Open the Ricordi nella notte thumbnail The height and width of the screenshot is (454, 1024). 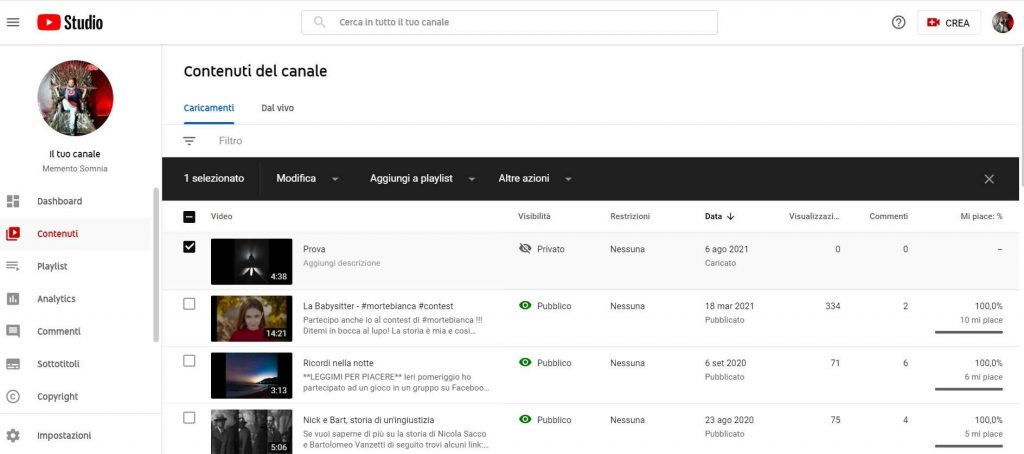[251, 375]
